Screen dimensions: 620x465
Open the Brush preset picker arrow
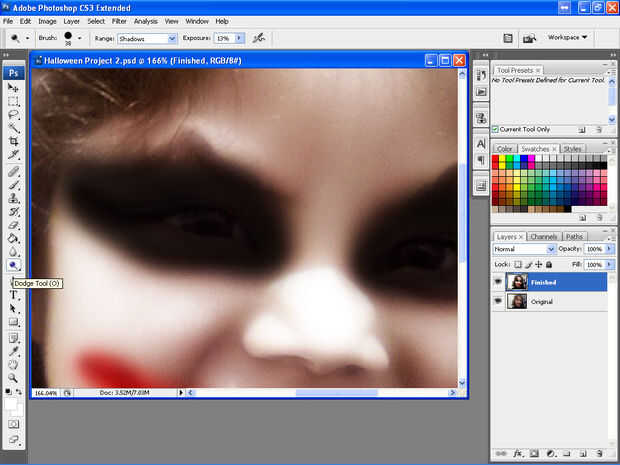coord(79,38)
